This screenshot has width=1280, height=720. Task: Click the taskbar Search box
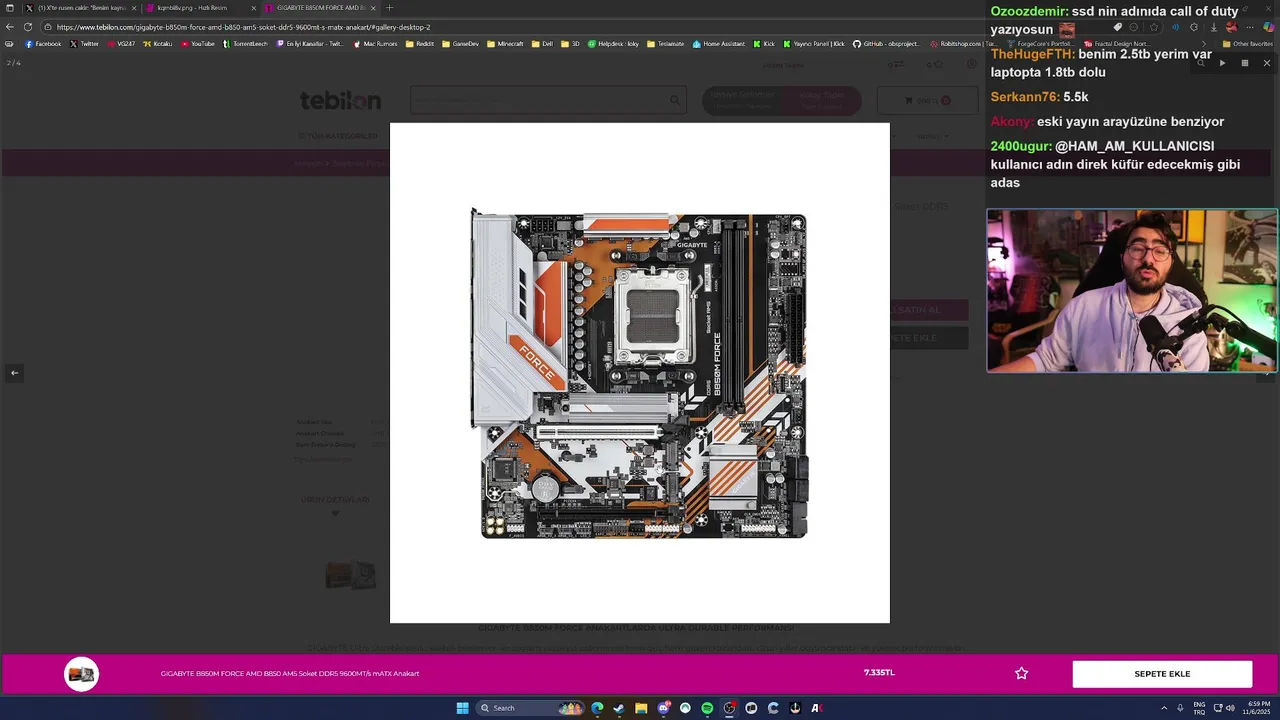pos(530,708)
